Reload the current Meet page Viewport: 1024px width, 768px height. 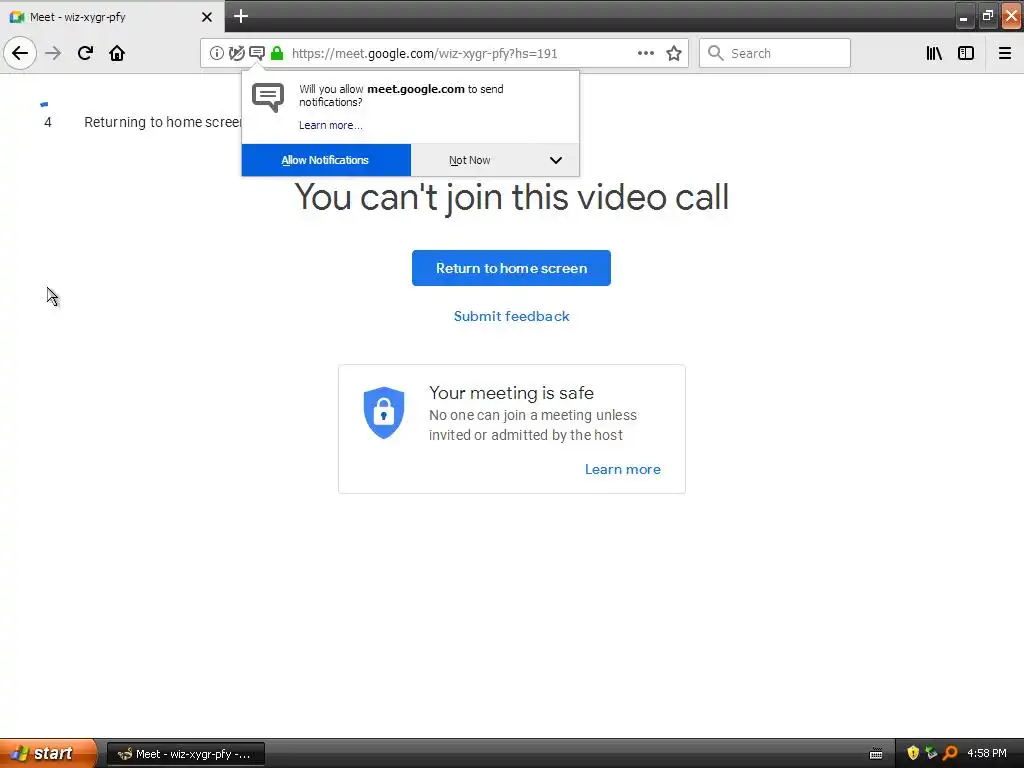[x=86, y=53]
